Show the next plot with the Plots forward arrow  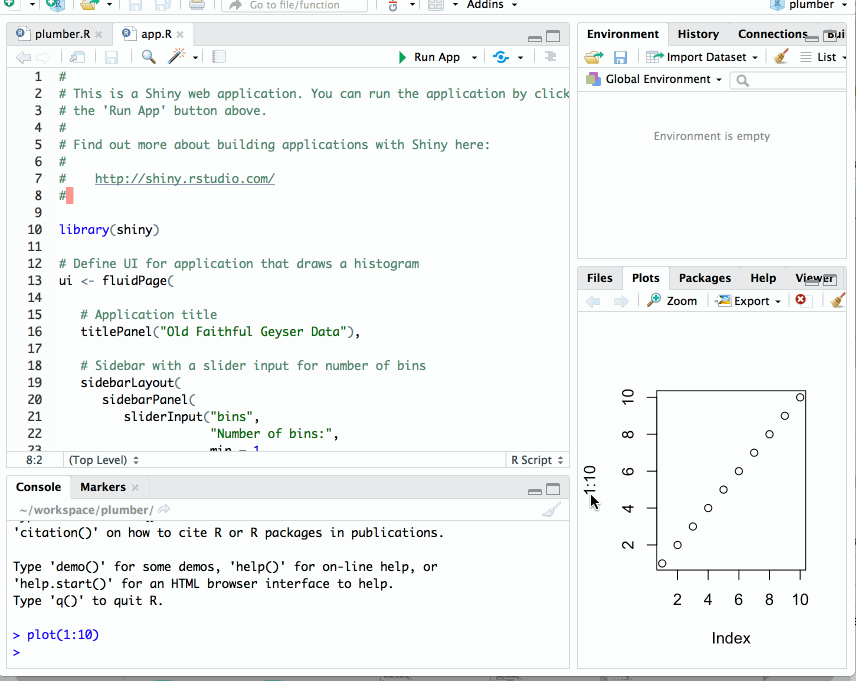(621, 301)
